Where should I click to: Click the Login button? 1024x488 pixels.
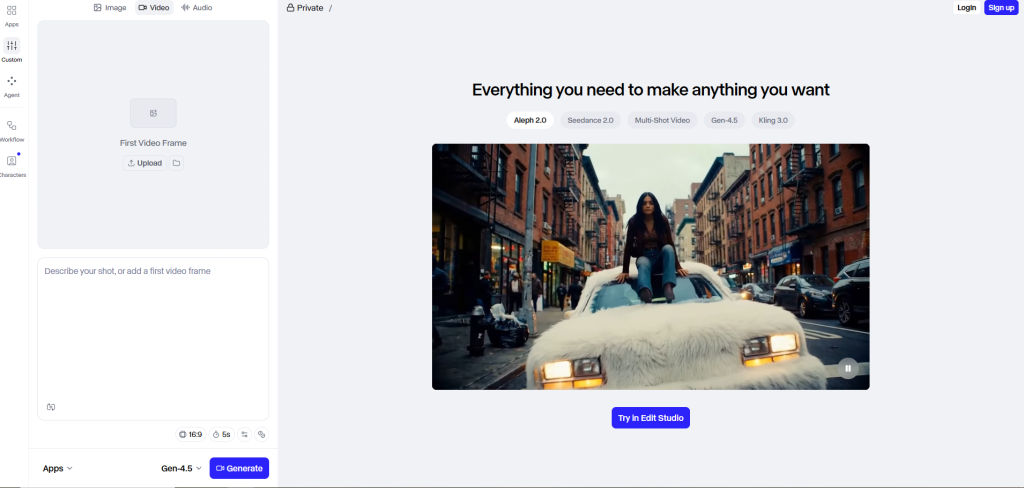pyautogui.click(x=967, y=8)
